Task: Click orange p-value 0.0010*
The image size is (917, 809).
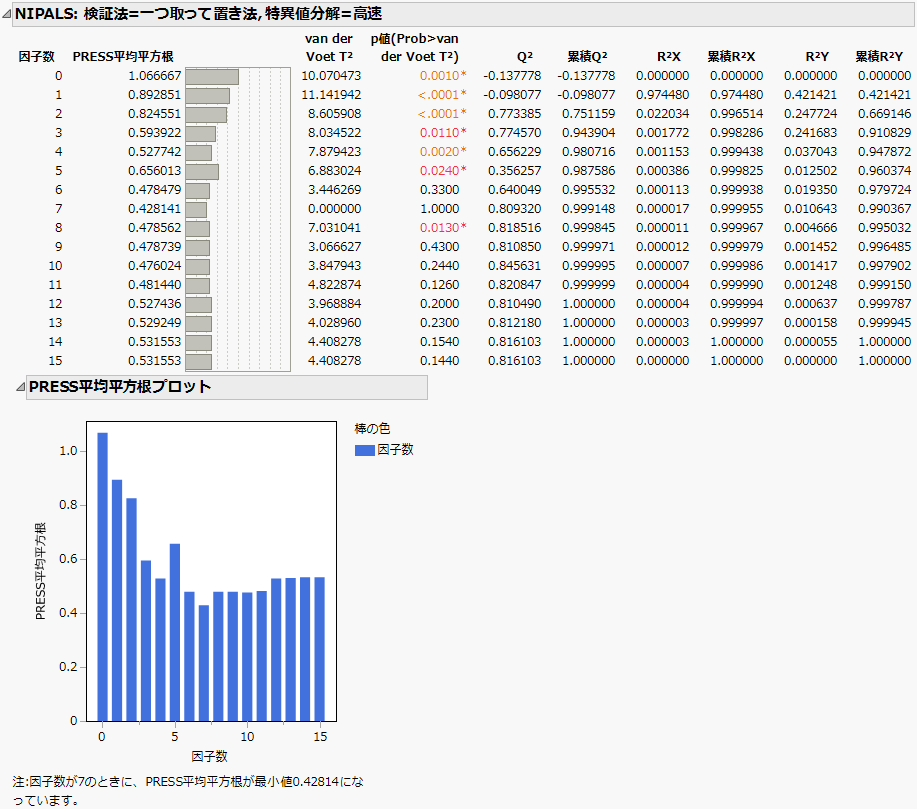Action: coord(443,76)
